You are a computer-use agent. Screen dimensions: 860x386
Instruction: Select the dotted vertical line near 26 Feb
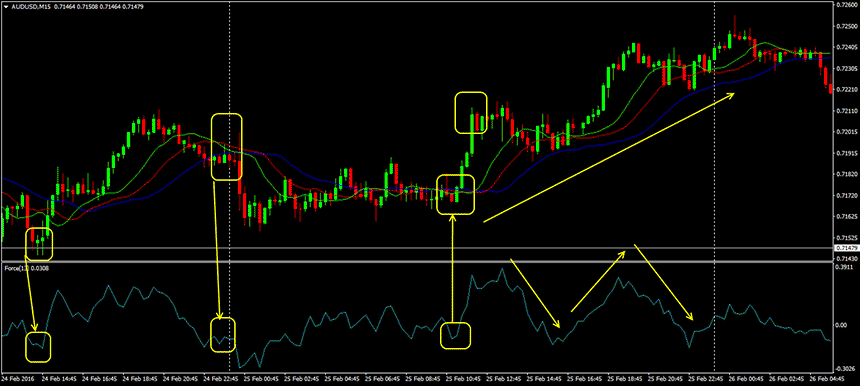click(714, 186)
